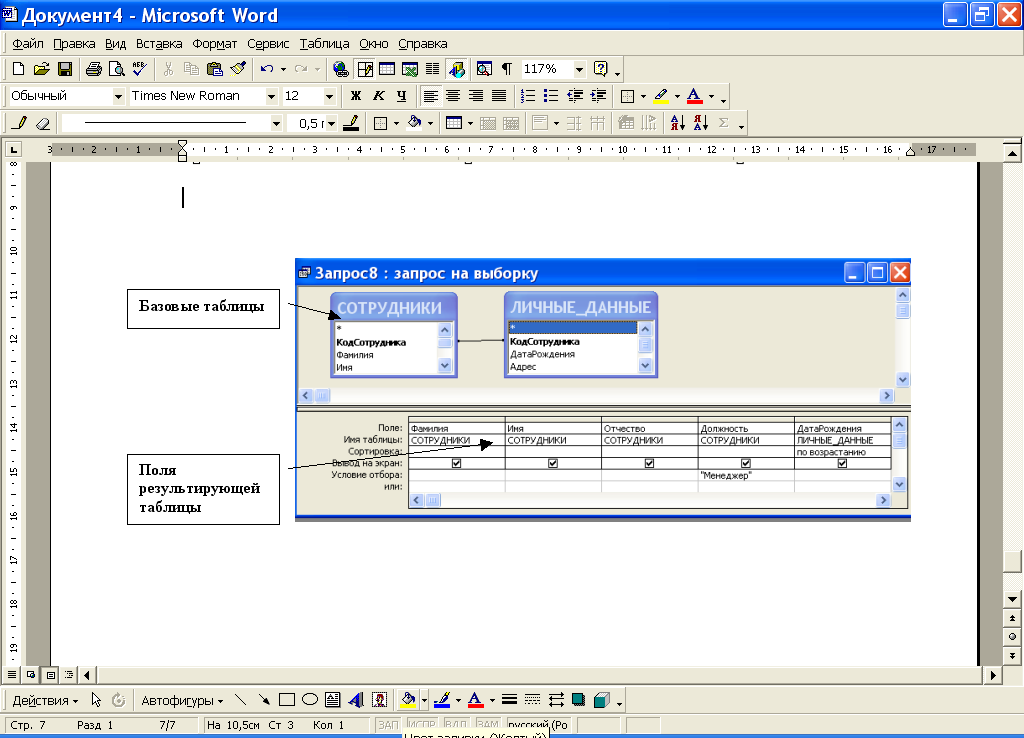Click the ruler tab selector
Viewport: 1024px width, 738px height.
click(13, 150)
